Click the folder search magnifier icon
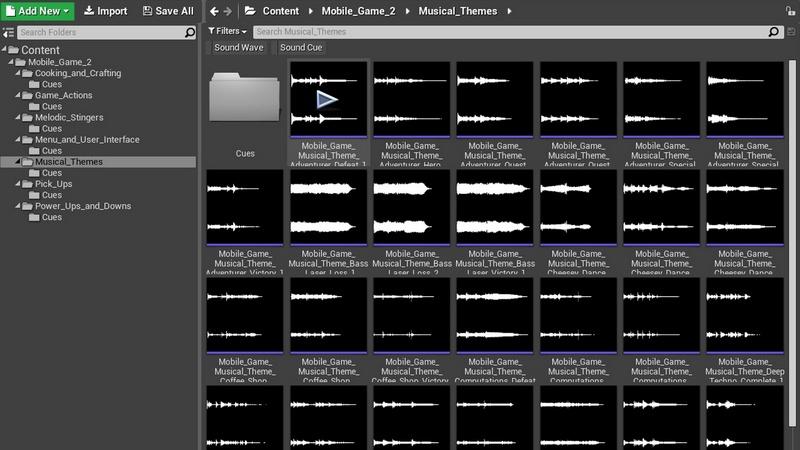800x450 pixels. click(x=190, y=32)
